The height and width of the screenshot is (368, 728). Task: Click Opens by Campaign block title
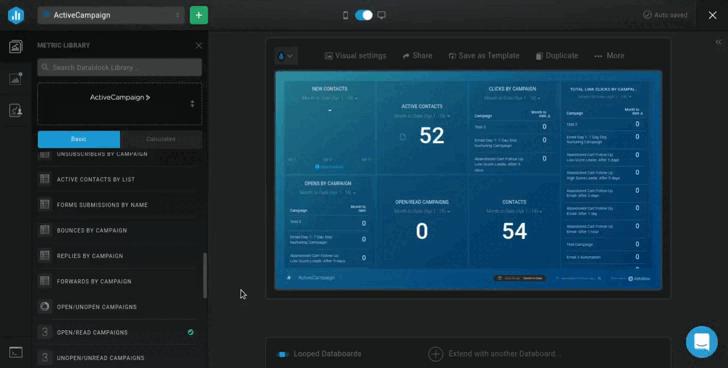point(328,183)
